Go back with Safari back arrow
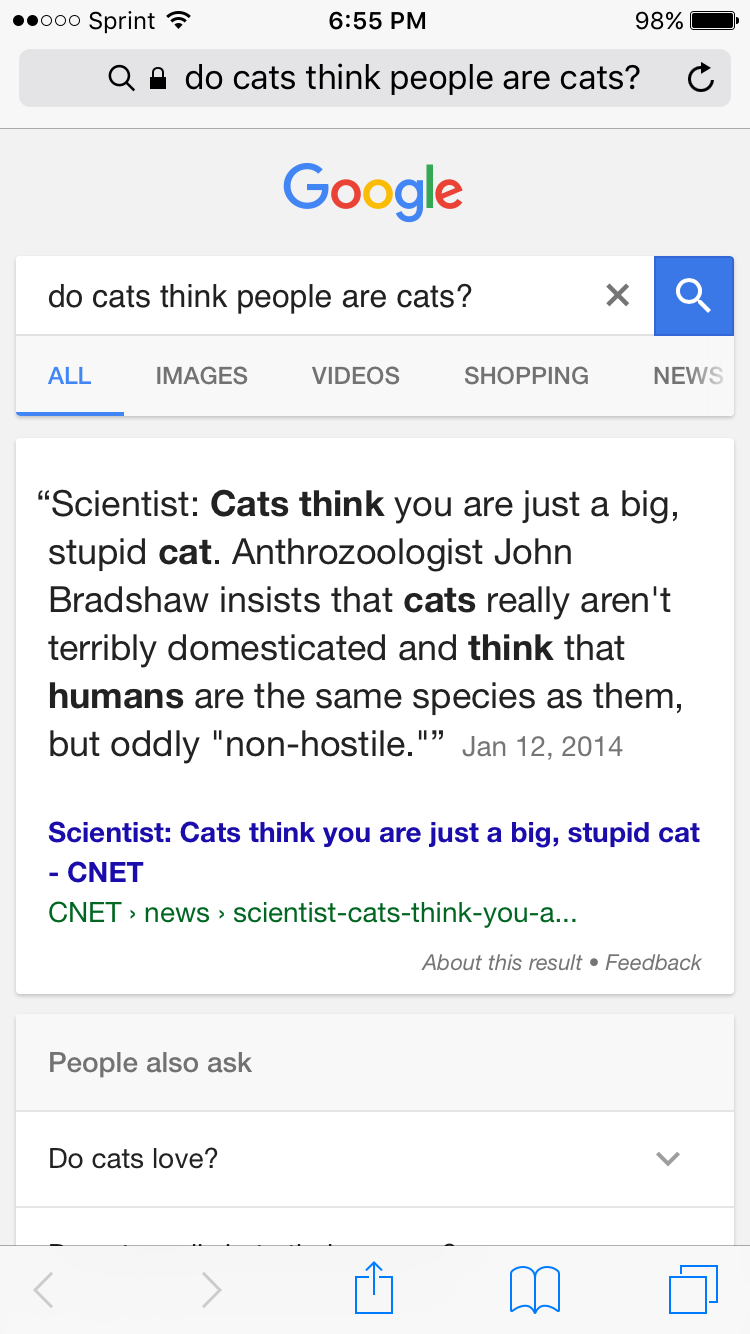 pyautogui.click(x=44, y=1289)
